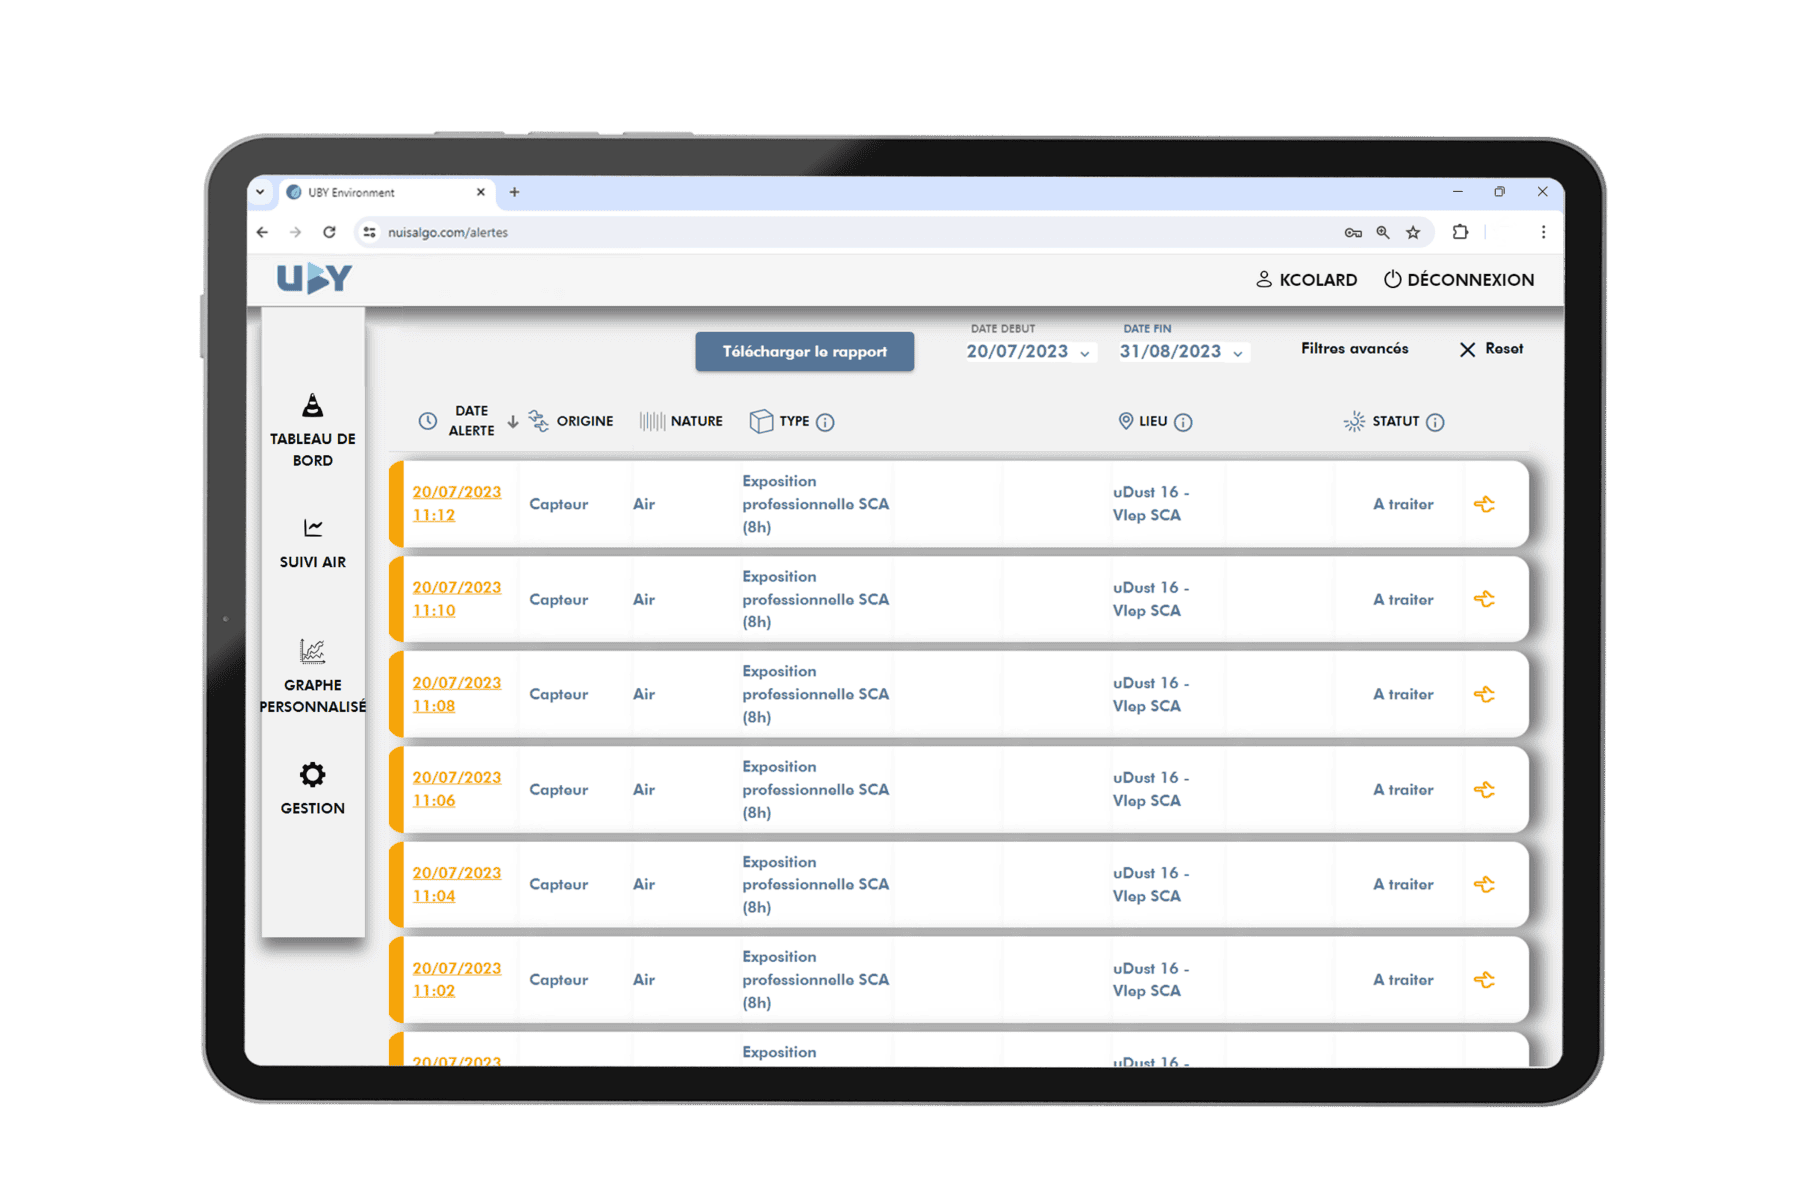Click the info icon next to LIEU
The image size is (1818, 1200).
click(x=1183, y=422)
